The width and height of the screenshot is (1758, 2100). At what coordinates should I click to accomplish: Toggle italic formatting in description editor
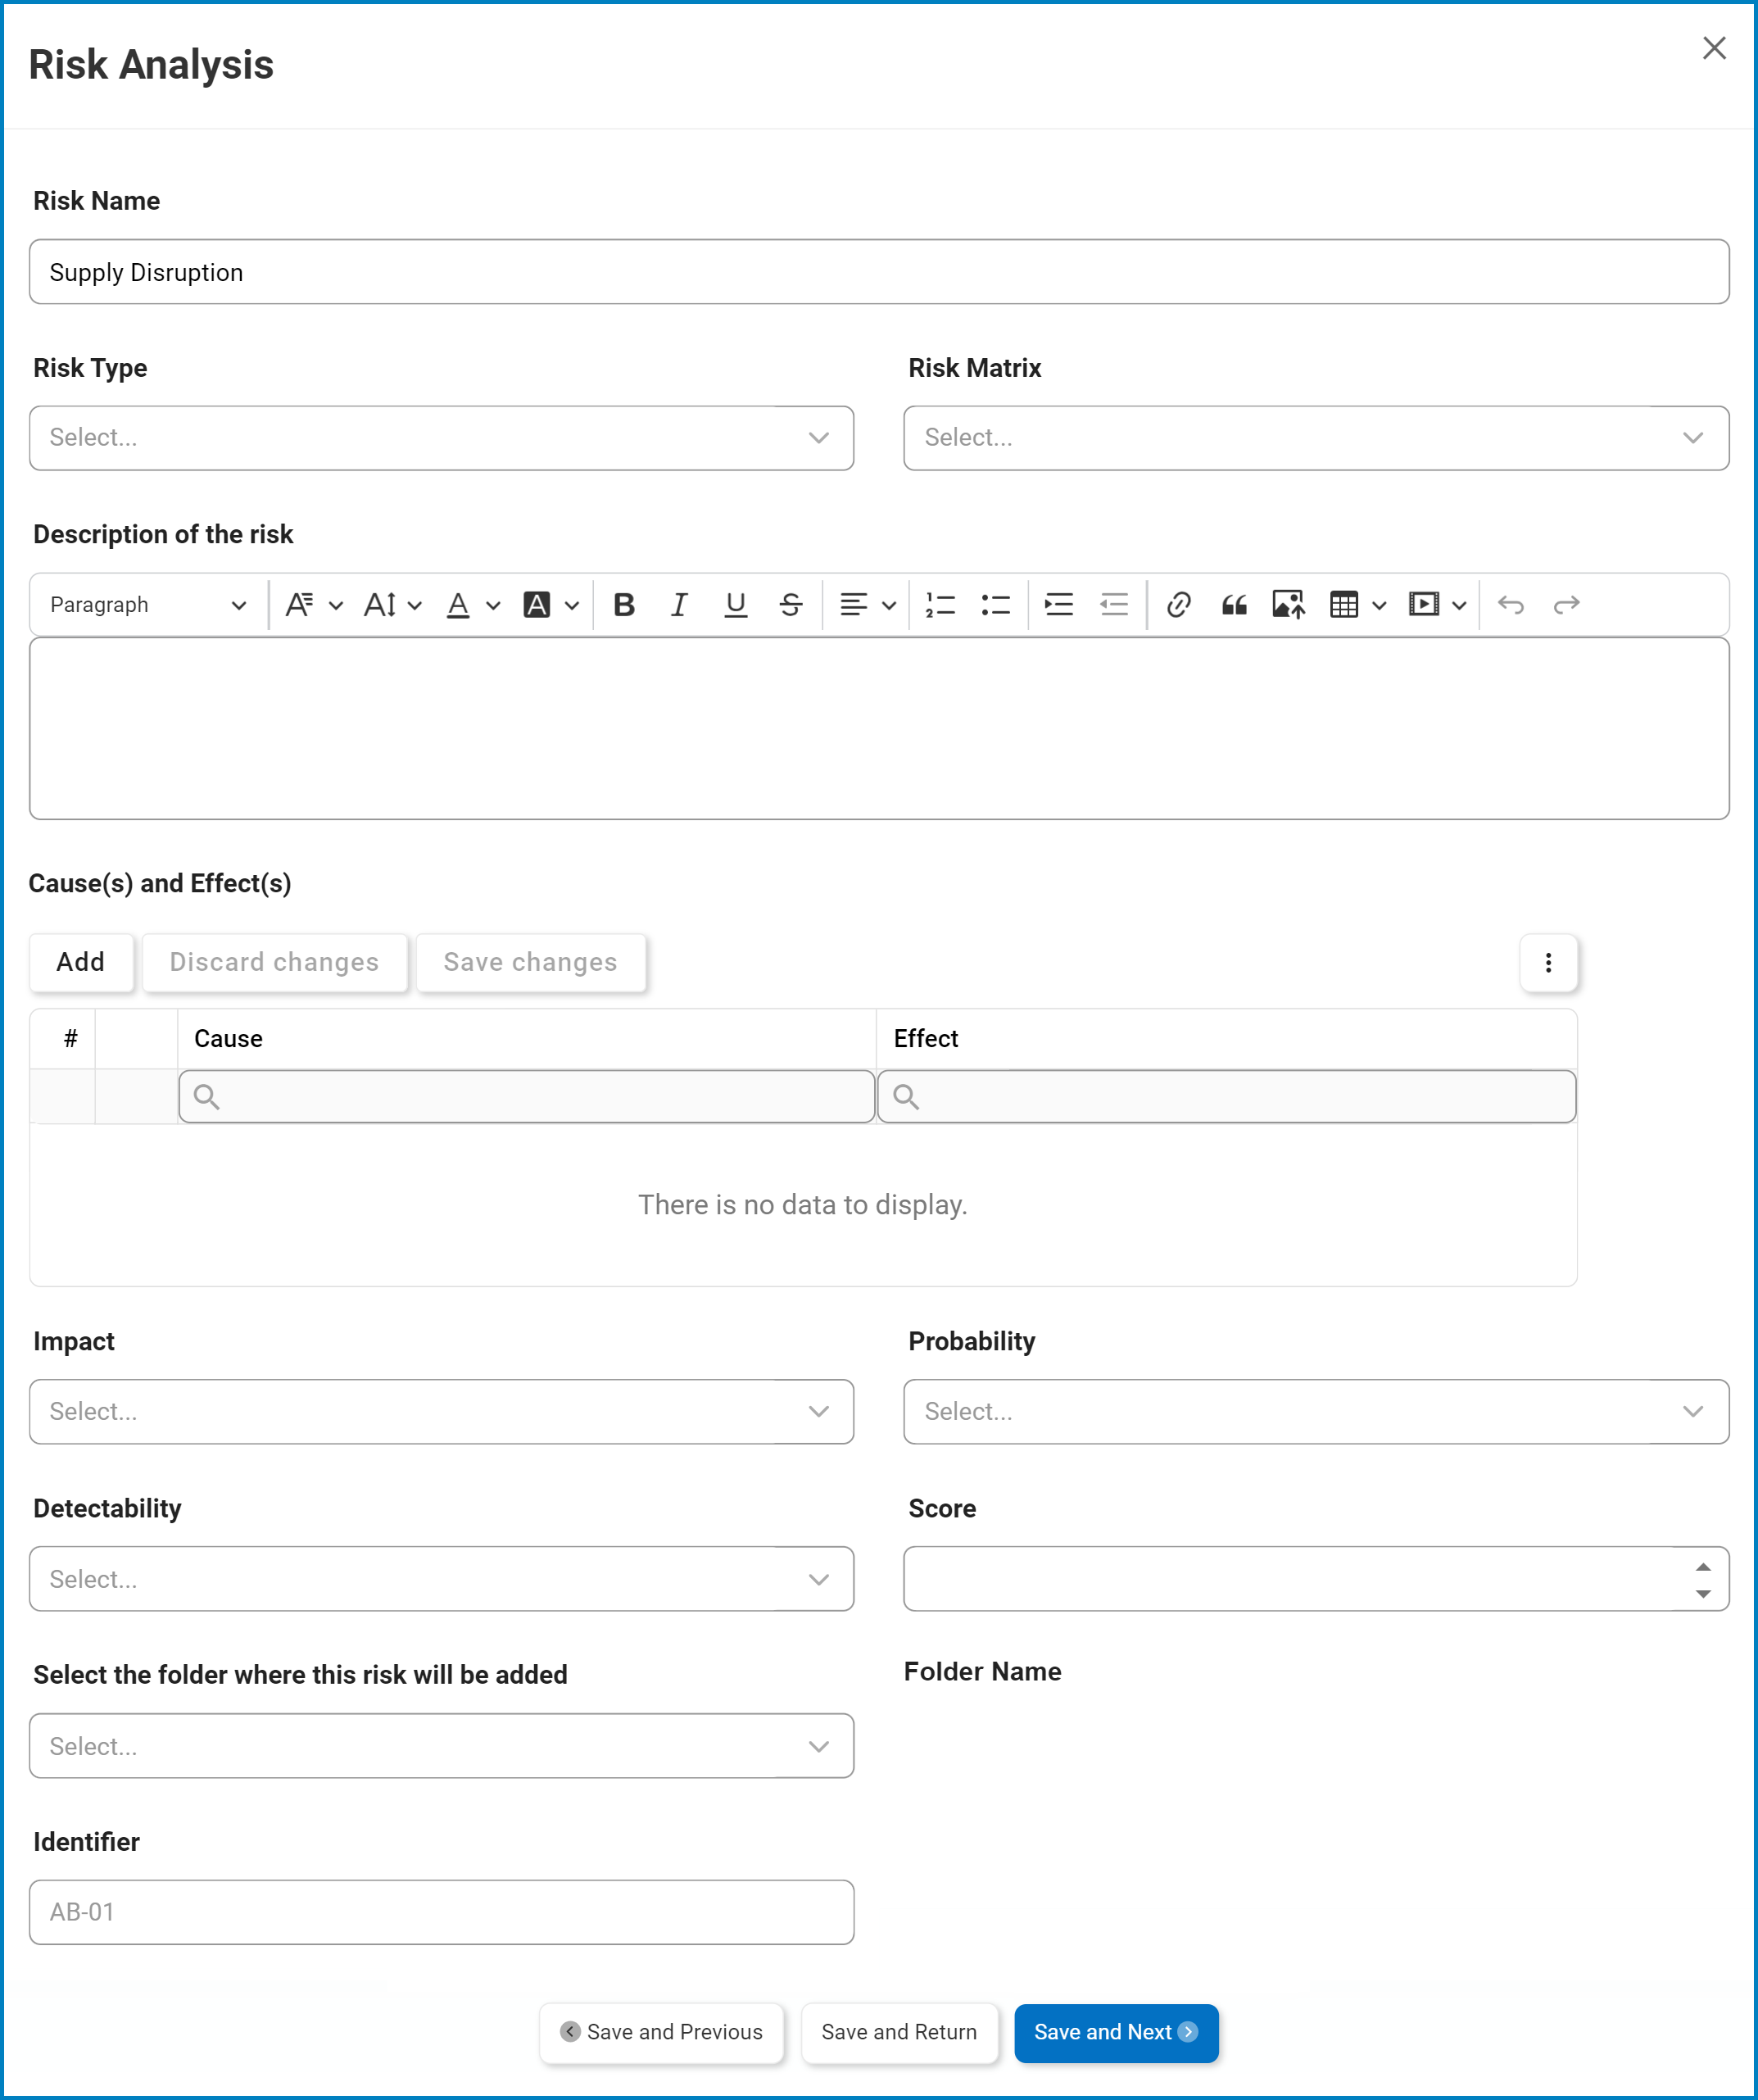[679, 605]
